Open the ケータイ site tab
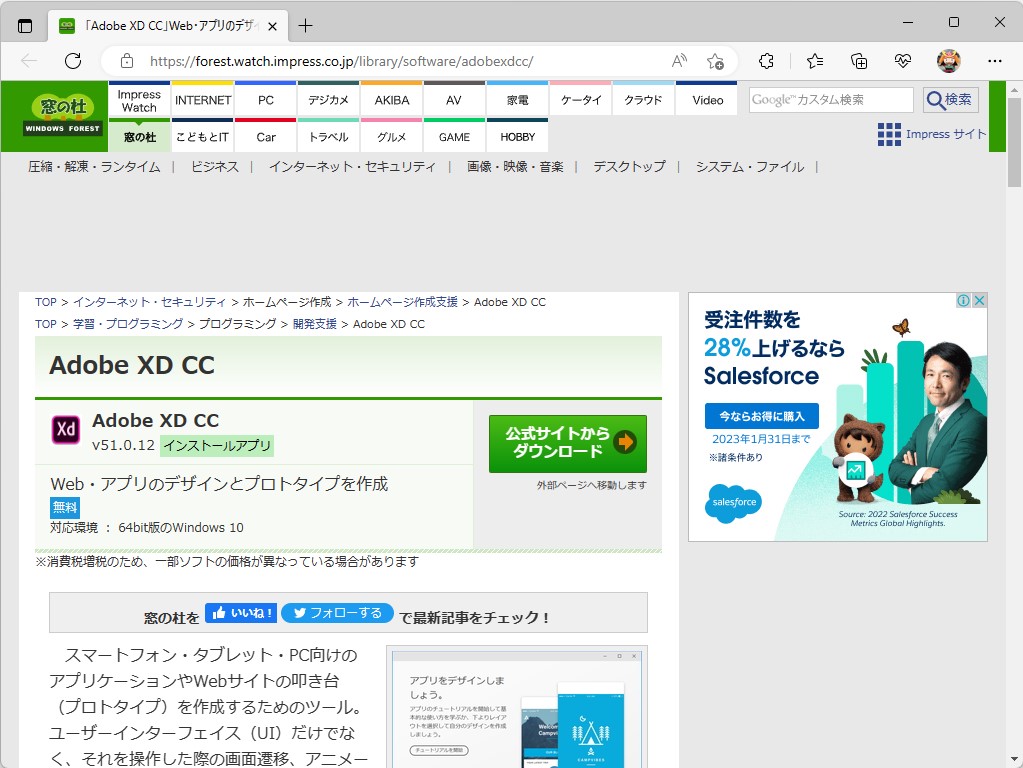Screen dimensions: 1023x768 pyautogui.click(x=580, y=100)
